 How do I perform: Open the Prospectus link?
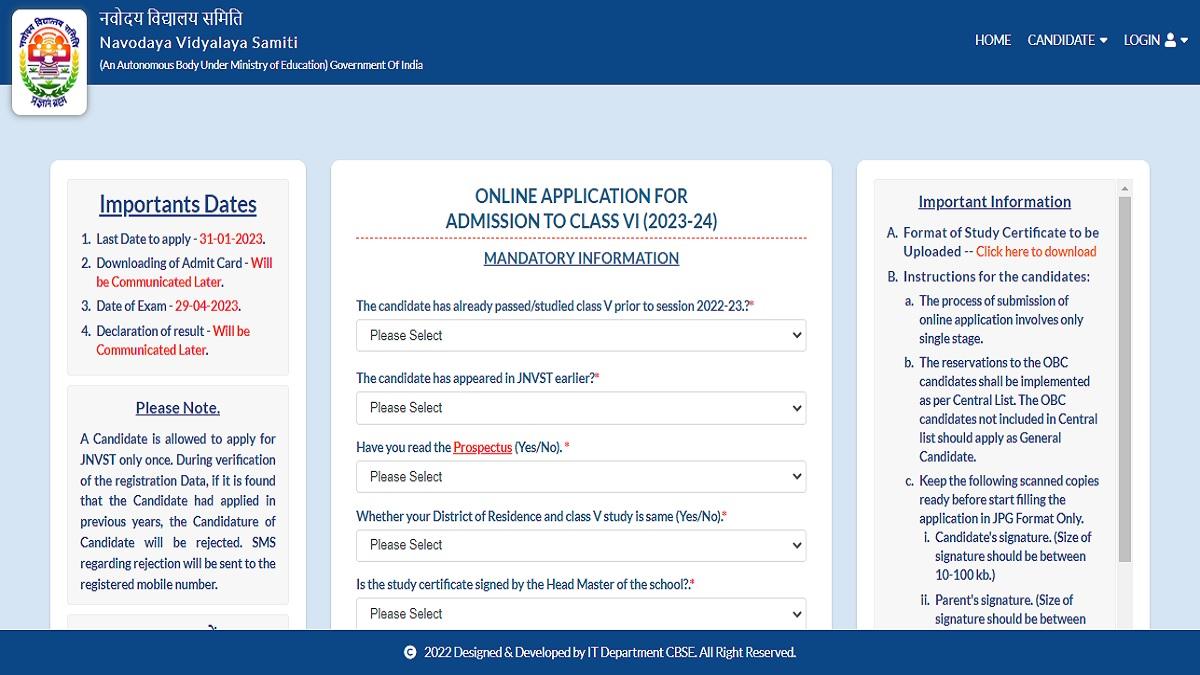pos(482,447)
